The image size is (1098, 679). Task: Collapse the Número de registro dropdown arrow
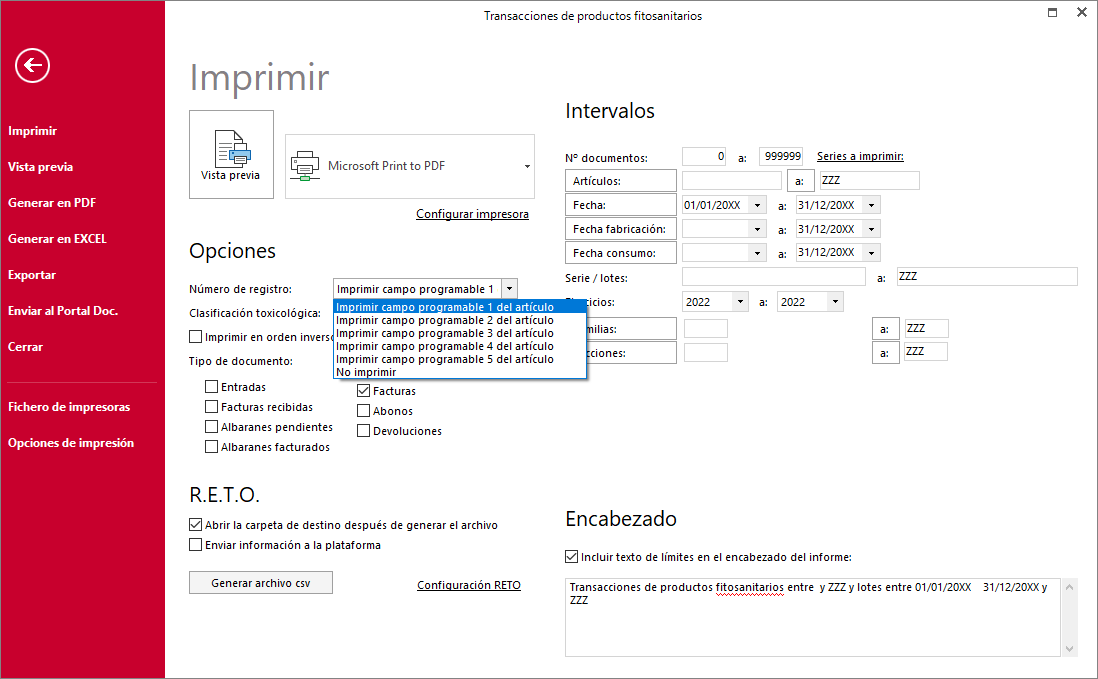coord(510,288)
